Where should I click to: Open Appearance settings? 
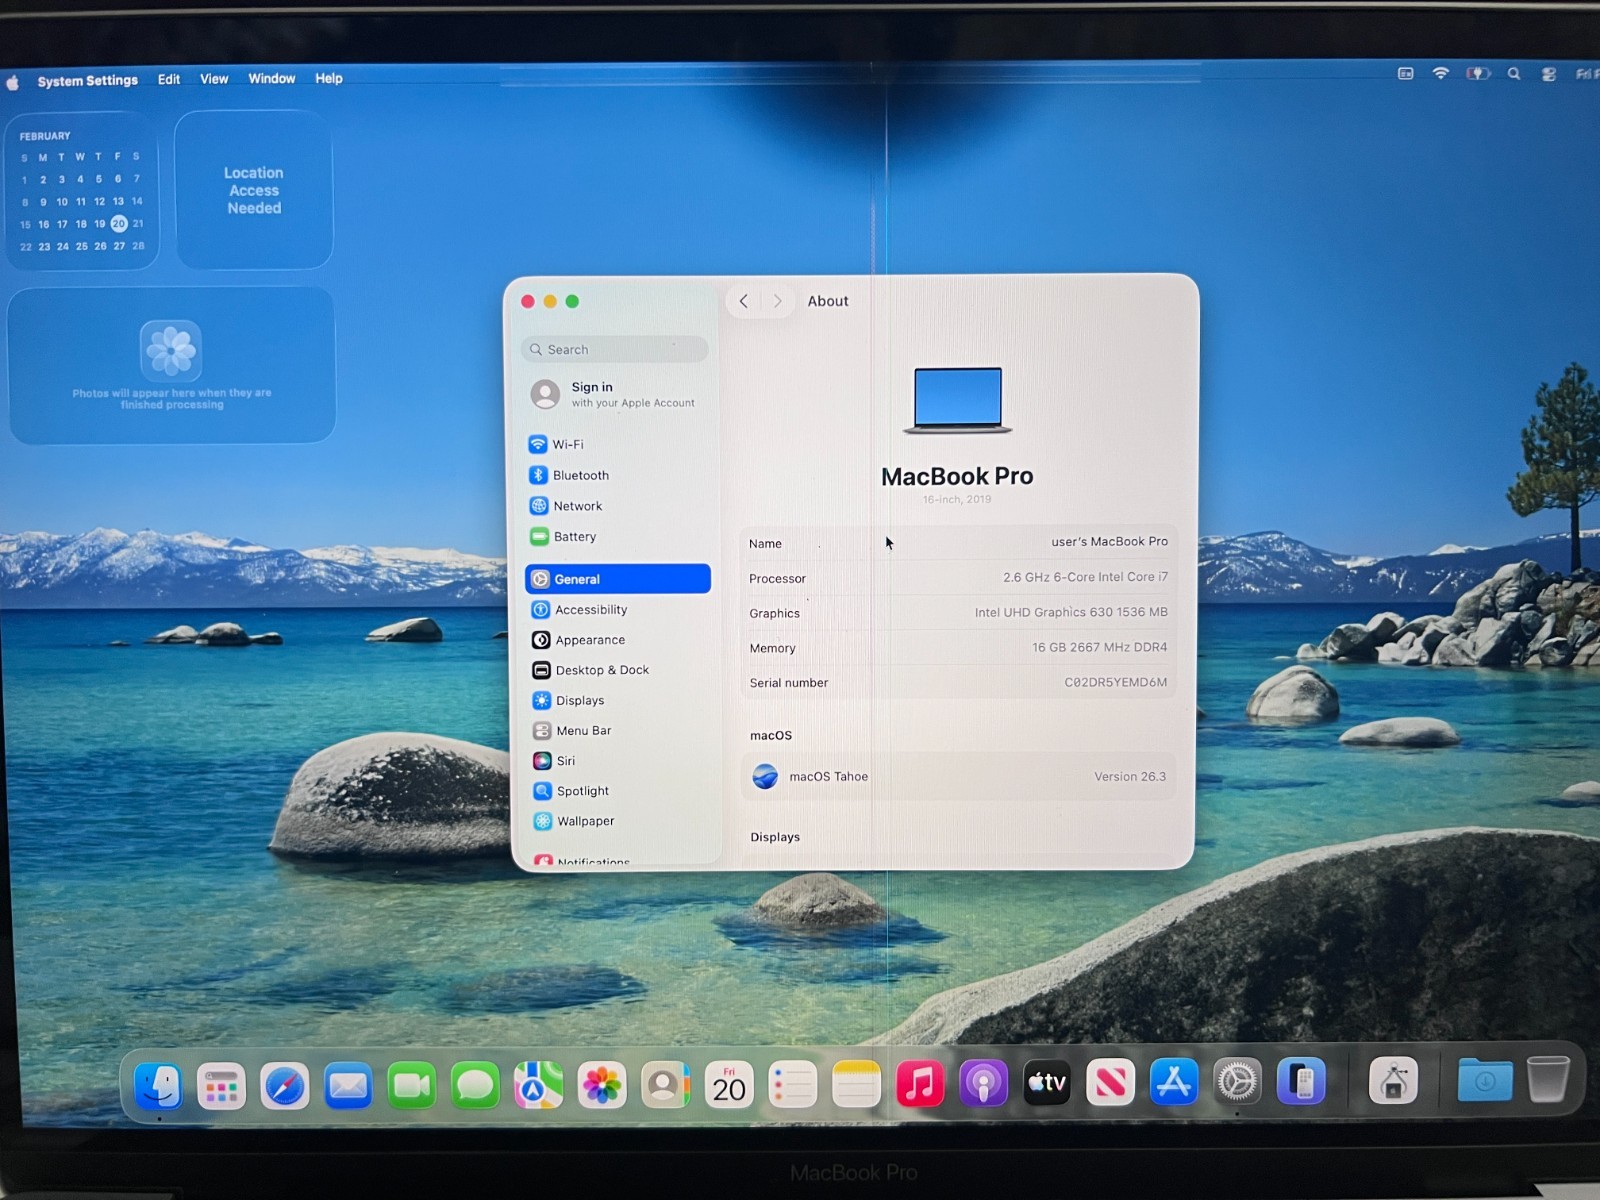pos(618,640)
